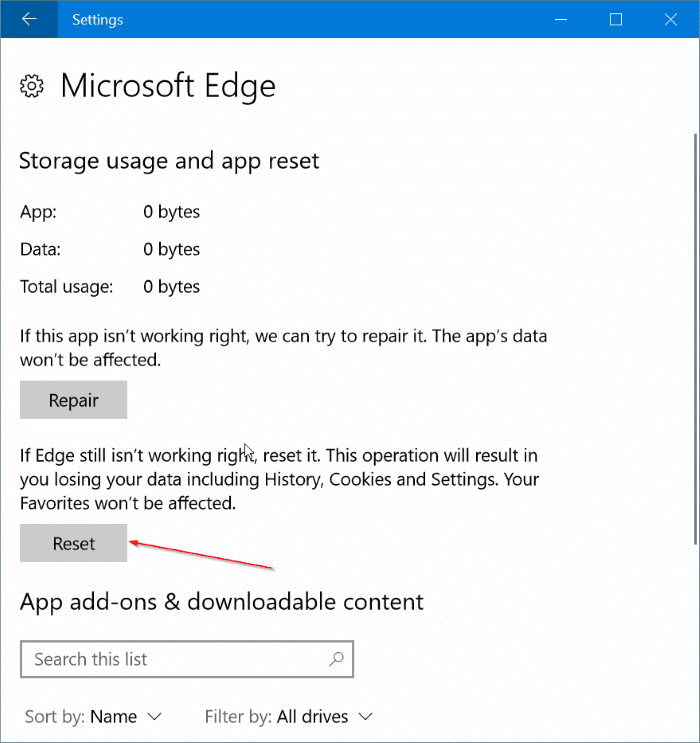Click the Reset button
Image resolution: width=700 pixels, height=743 pixels.
click(73, 543)
